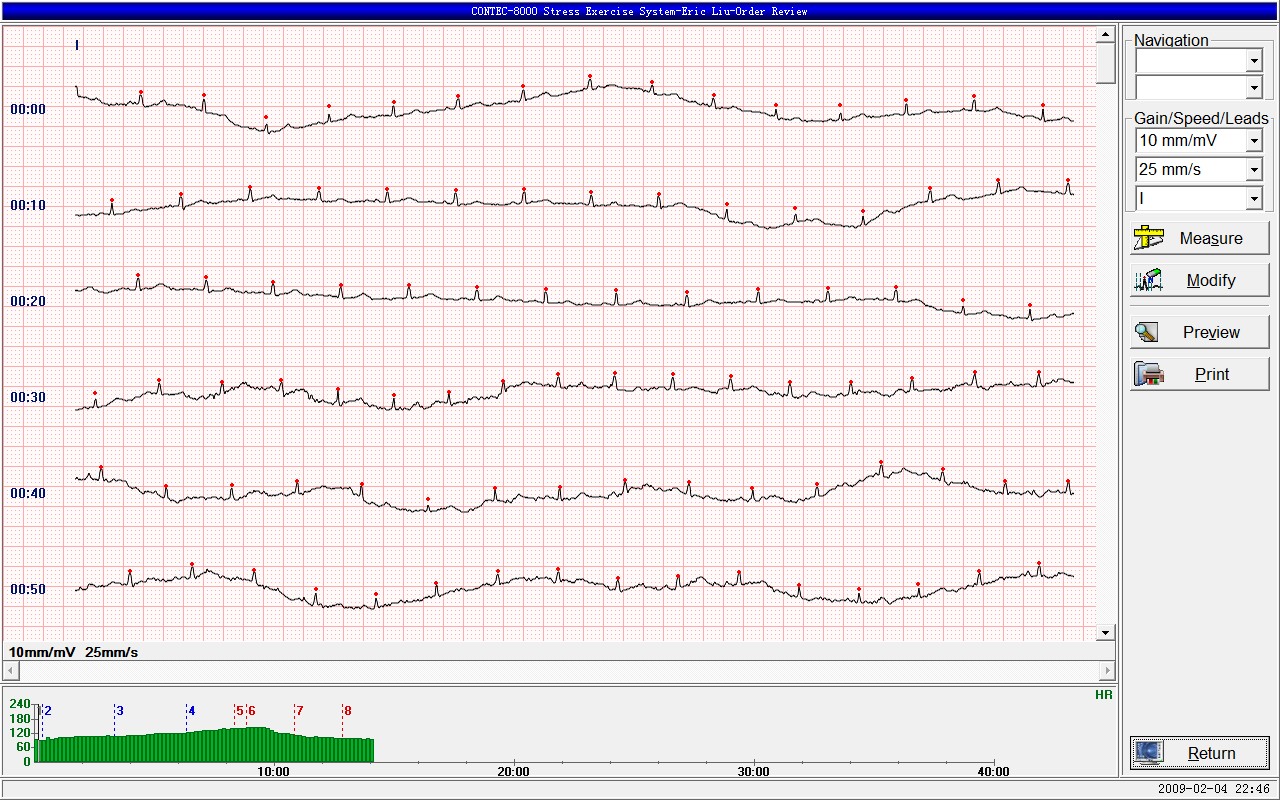Click the vertical scrollbar thumb

(x=1105, y=64)
